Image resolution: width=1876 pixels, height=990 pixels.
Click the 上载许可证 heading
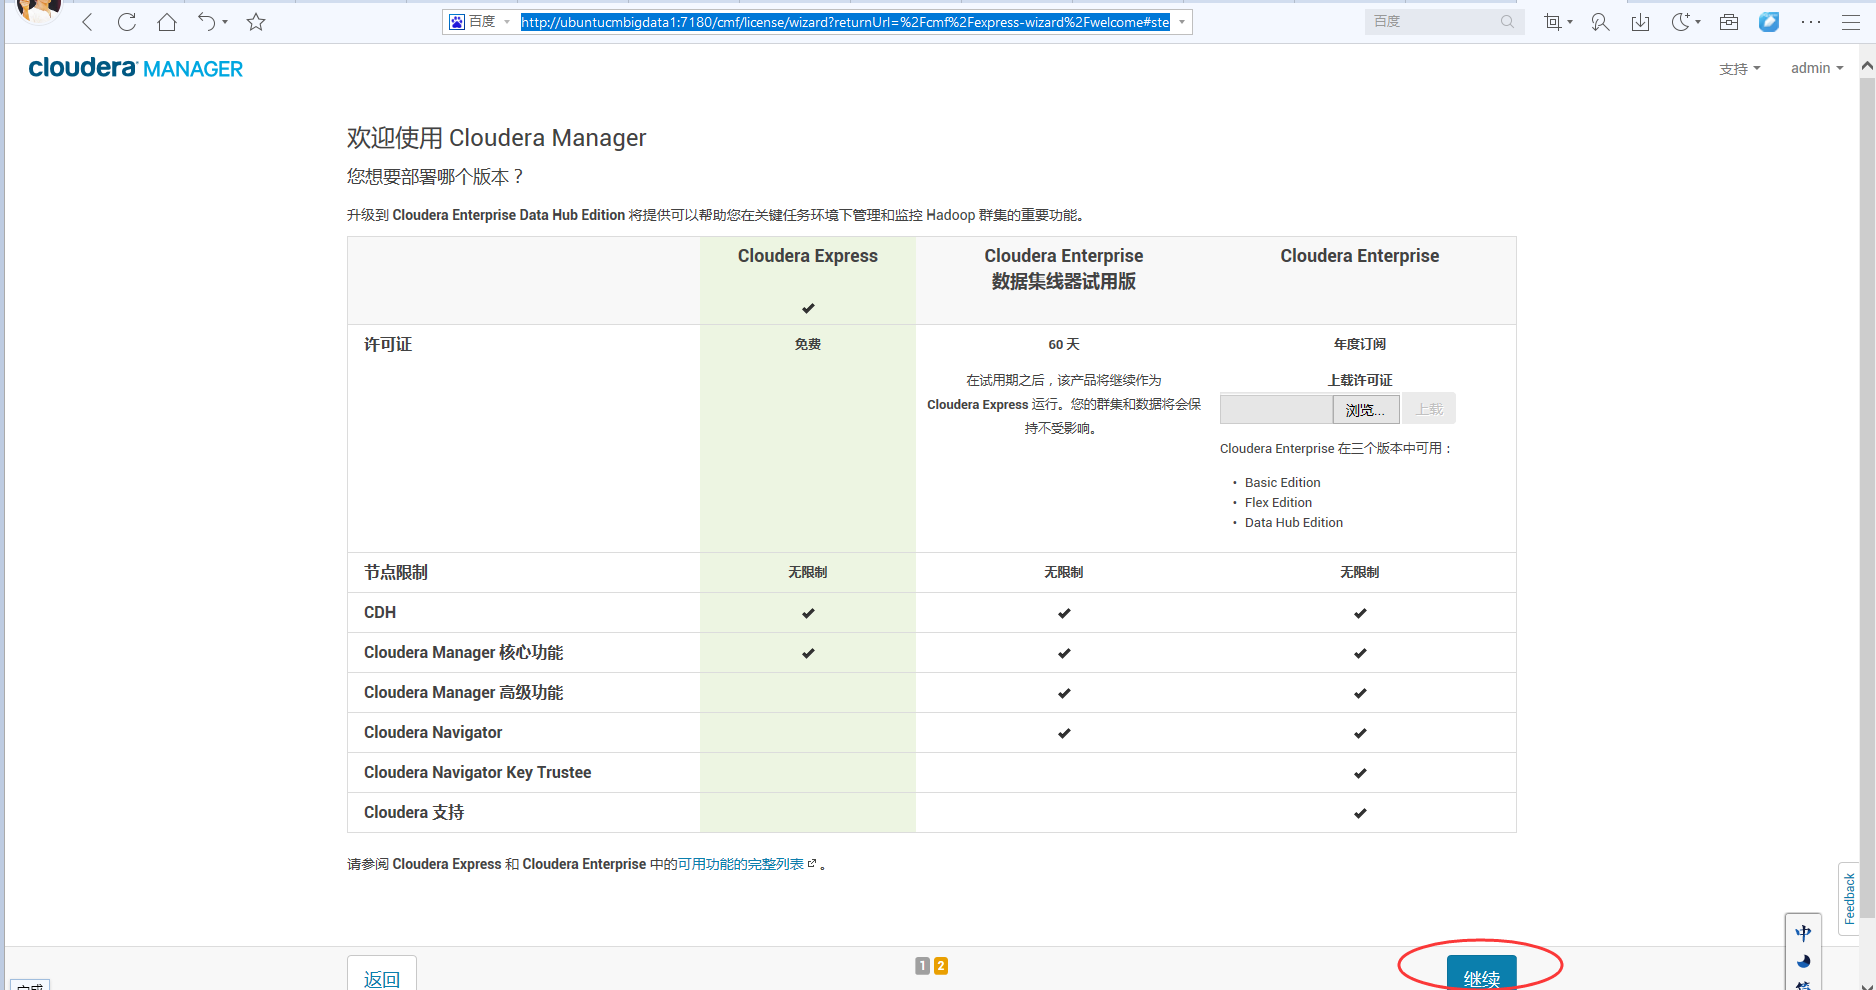[1360, 380]
